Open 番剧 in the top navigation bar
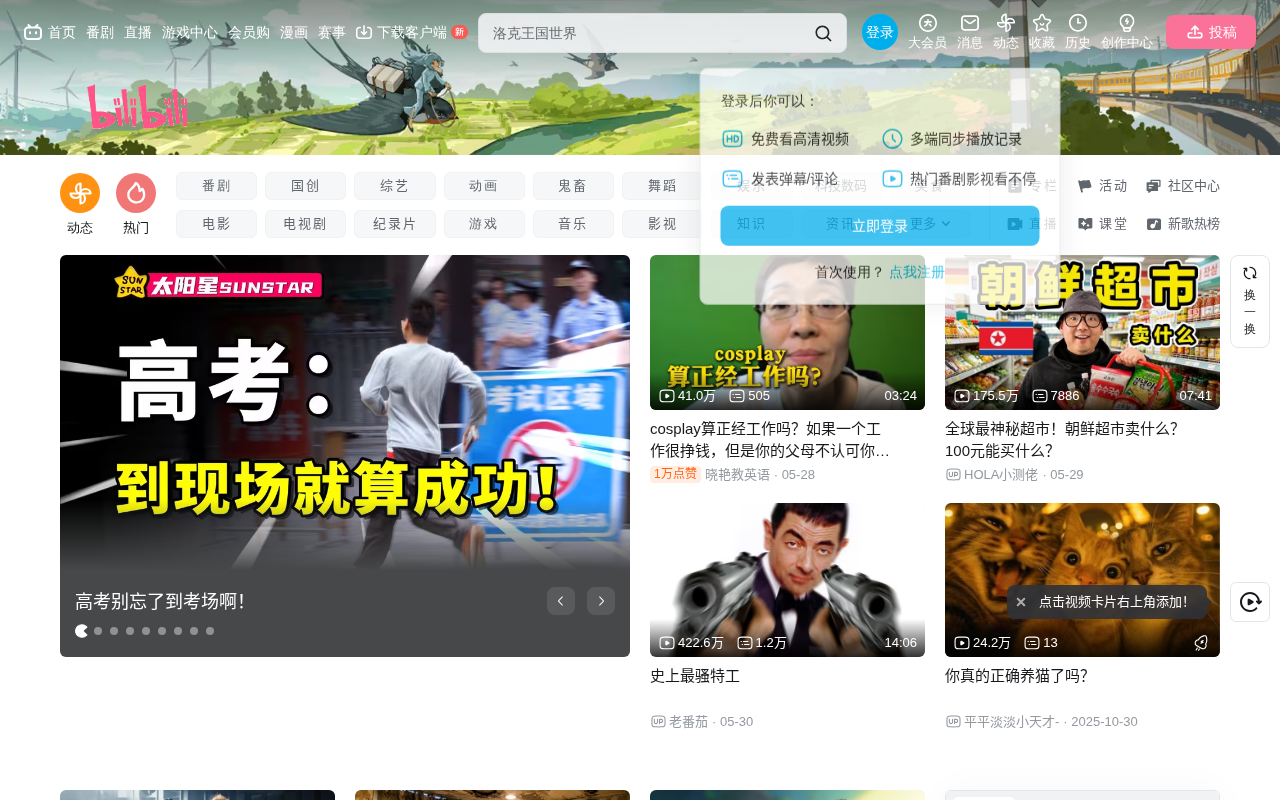The height and width of the screenshot is (800, 1280). tap(100, 32)
